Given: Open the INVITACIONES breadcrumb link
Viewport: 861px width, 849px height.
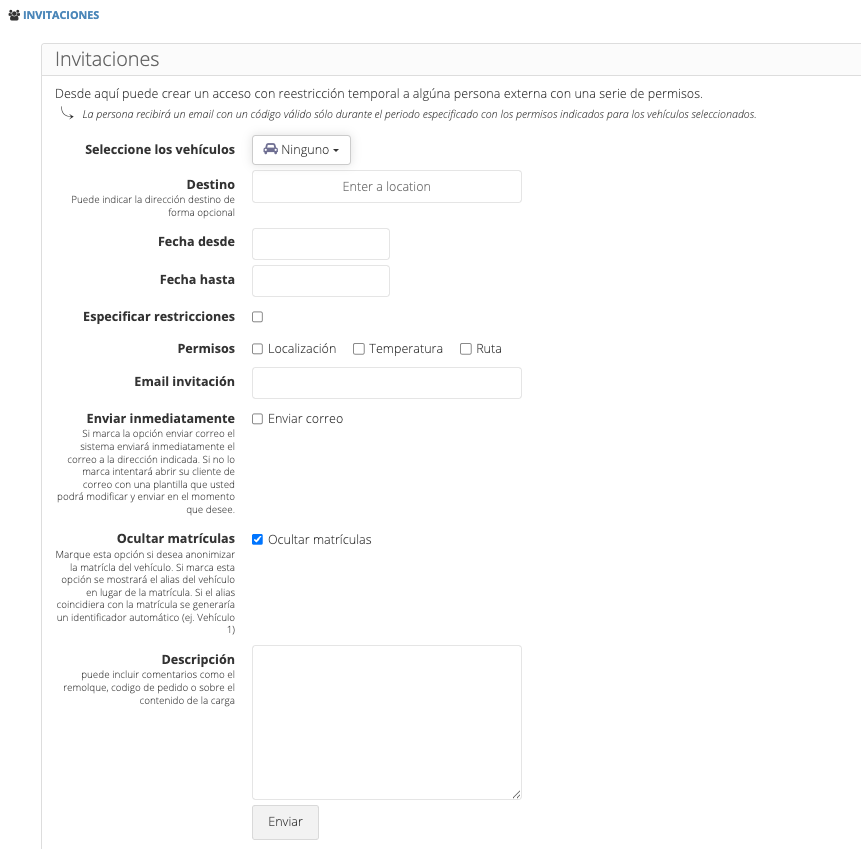Looking at the screenshot, I should coord(61,16).
